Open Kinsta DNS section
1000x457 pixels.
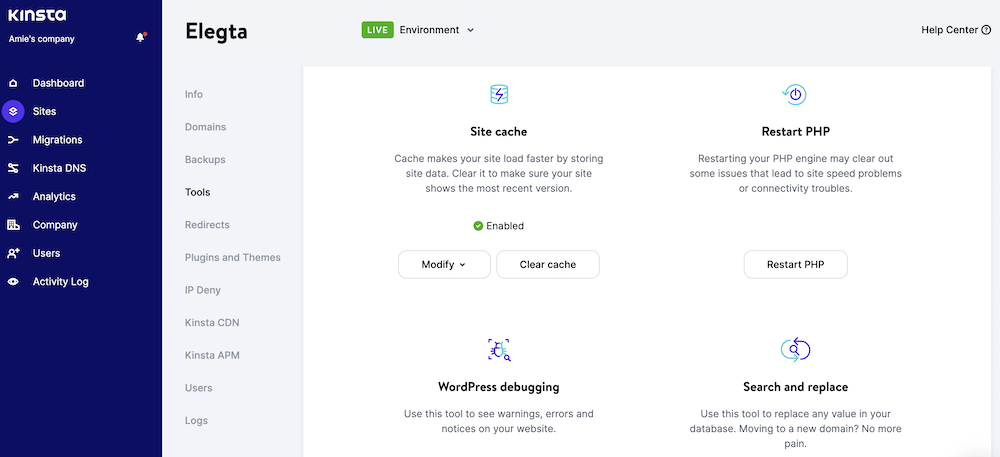click(x=59, y=168)
